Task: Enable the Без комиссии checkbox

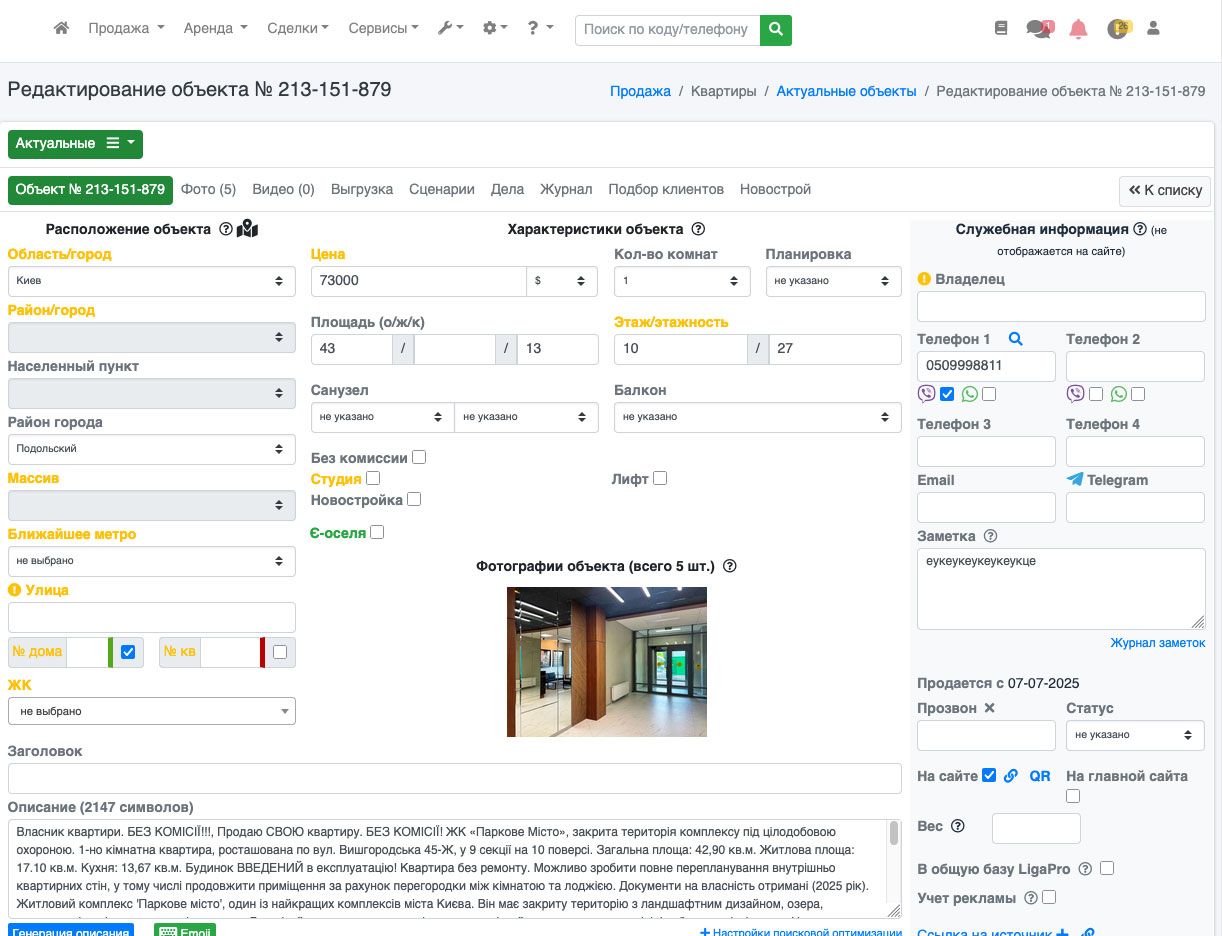Action: click(419, 457)
